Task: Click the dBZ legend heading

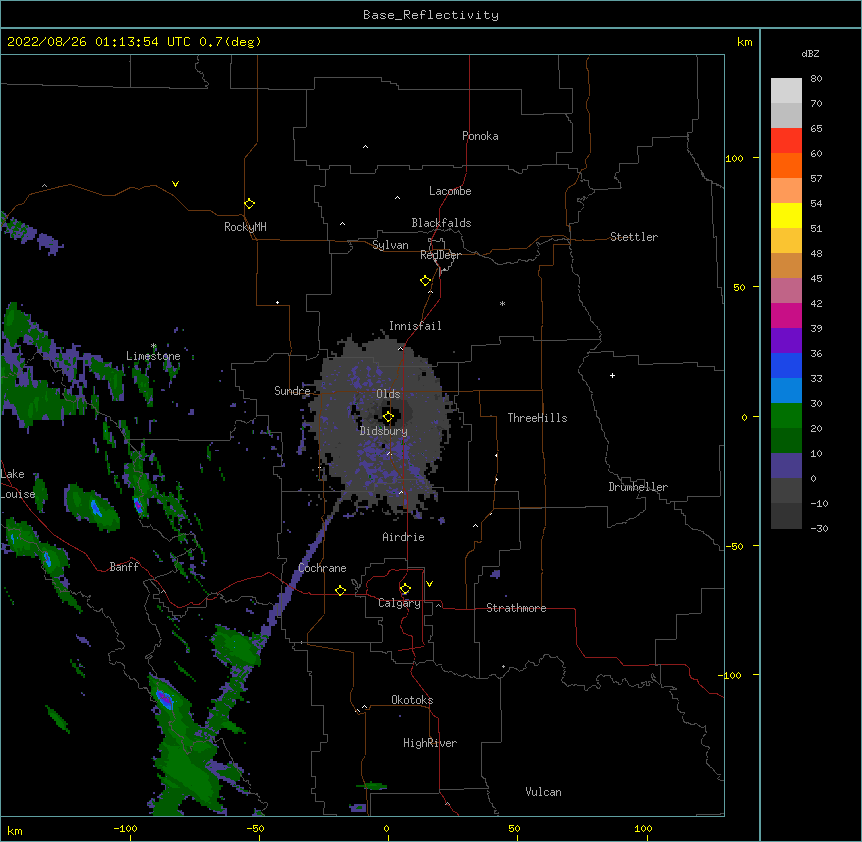Action: pyautogui.click(x=810, y=54)
